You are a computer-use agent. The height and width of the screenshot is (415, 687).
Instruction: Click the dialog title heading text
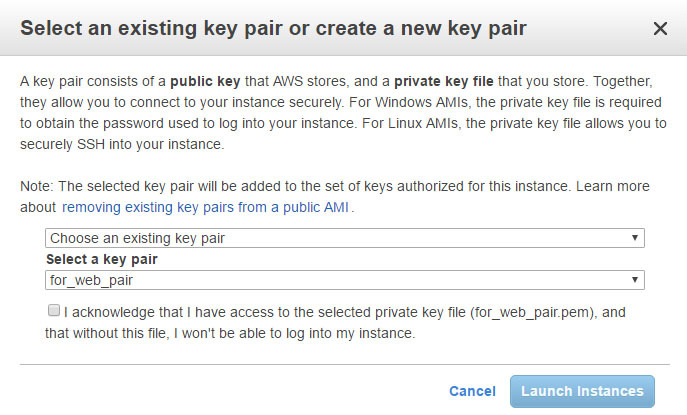pos(275,28)
